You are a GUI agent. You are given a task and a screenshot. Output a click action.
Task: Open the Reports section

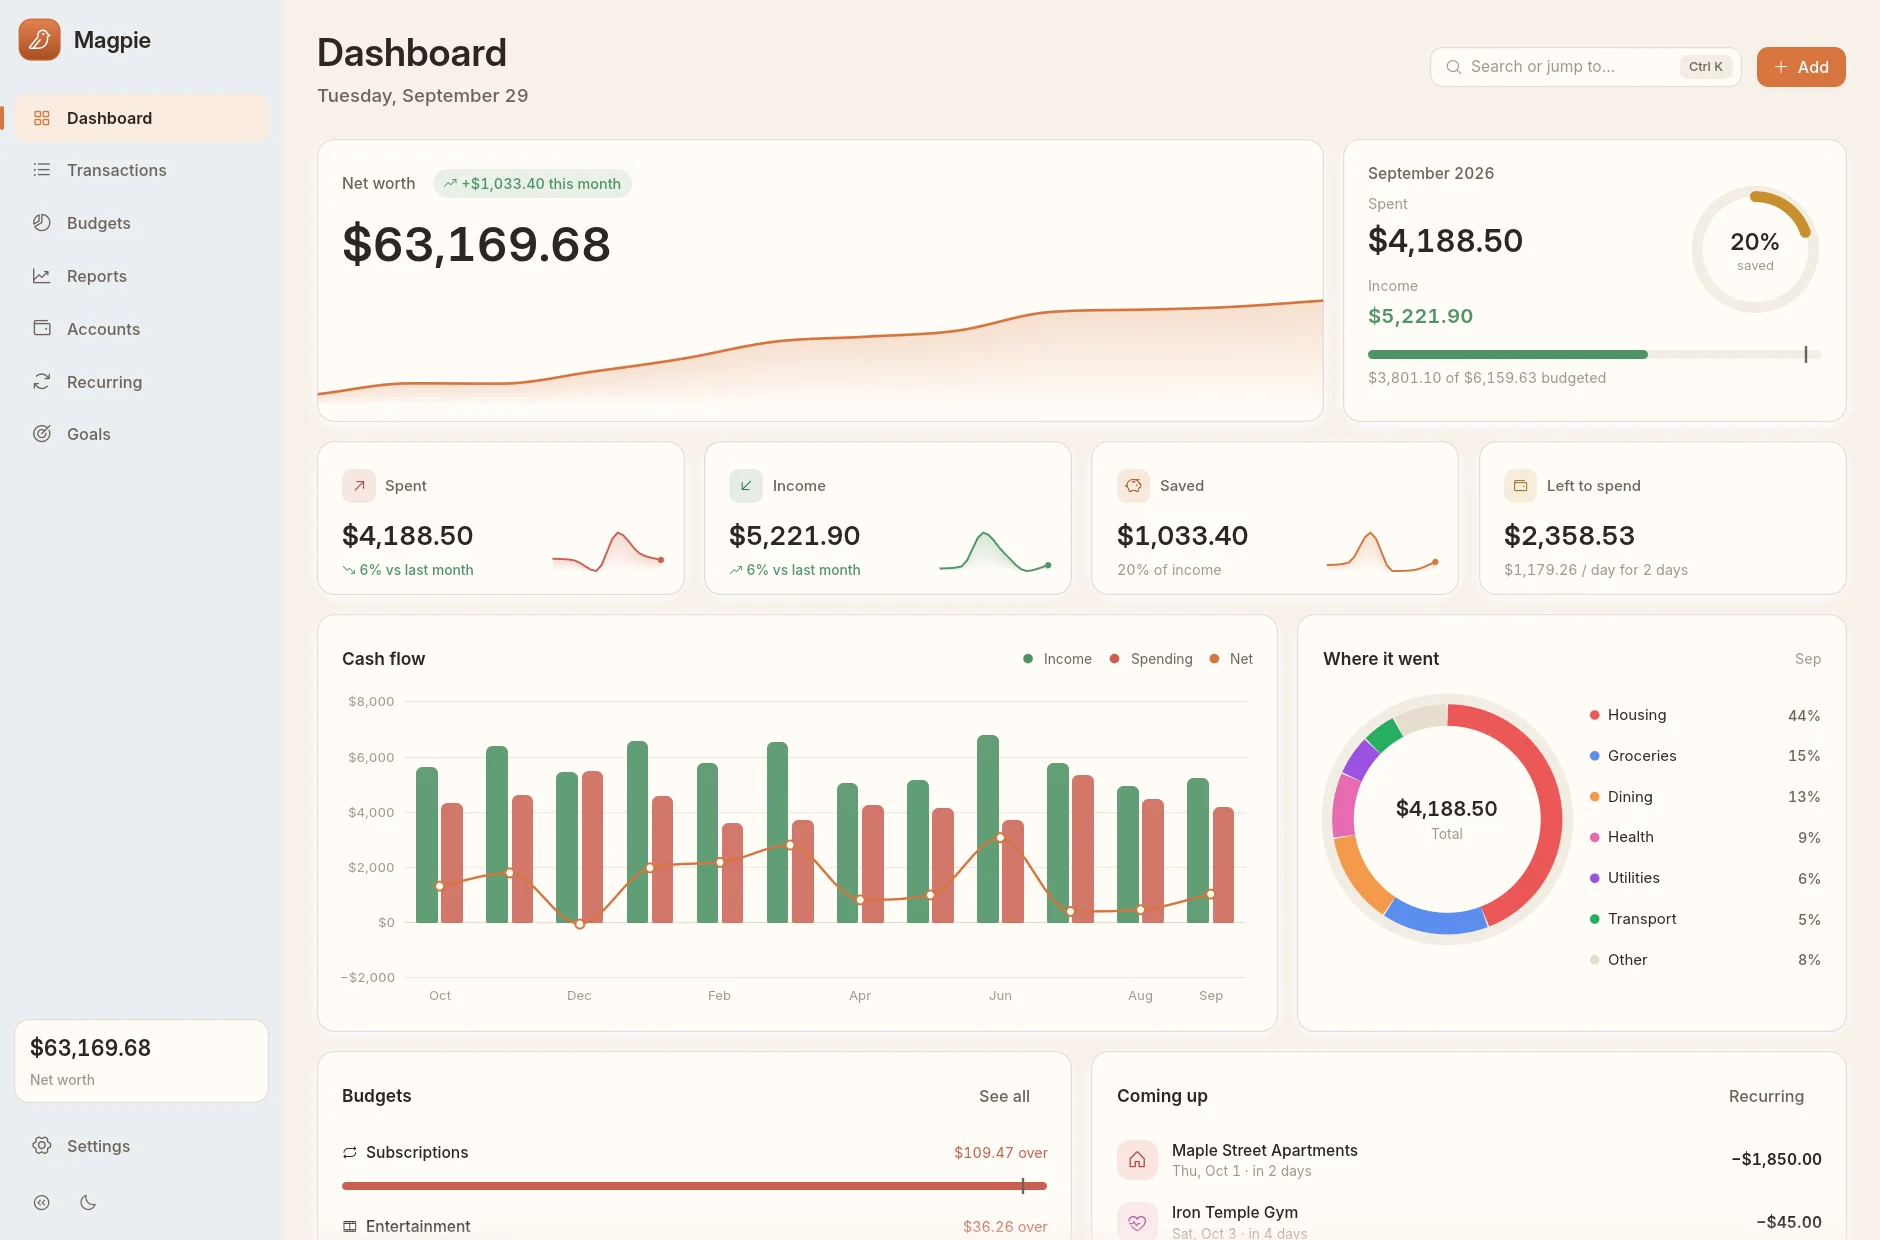141,276
